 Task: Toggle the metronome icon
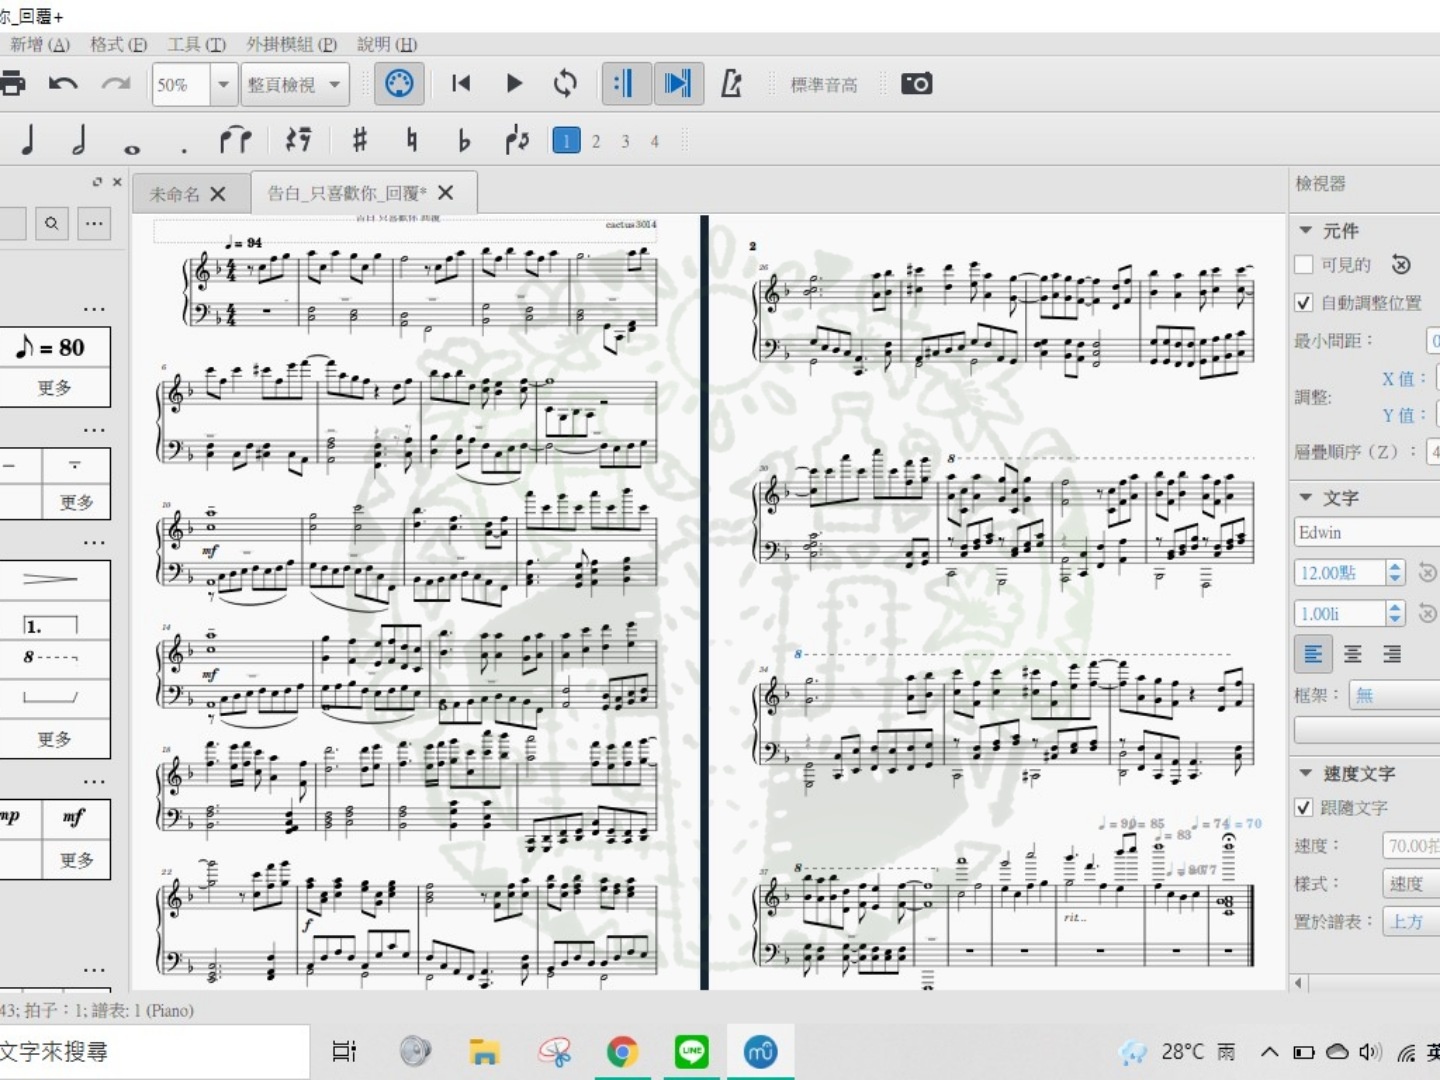pyautogui.click(x=731, y=84)
